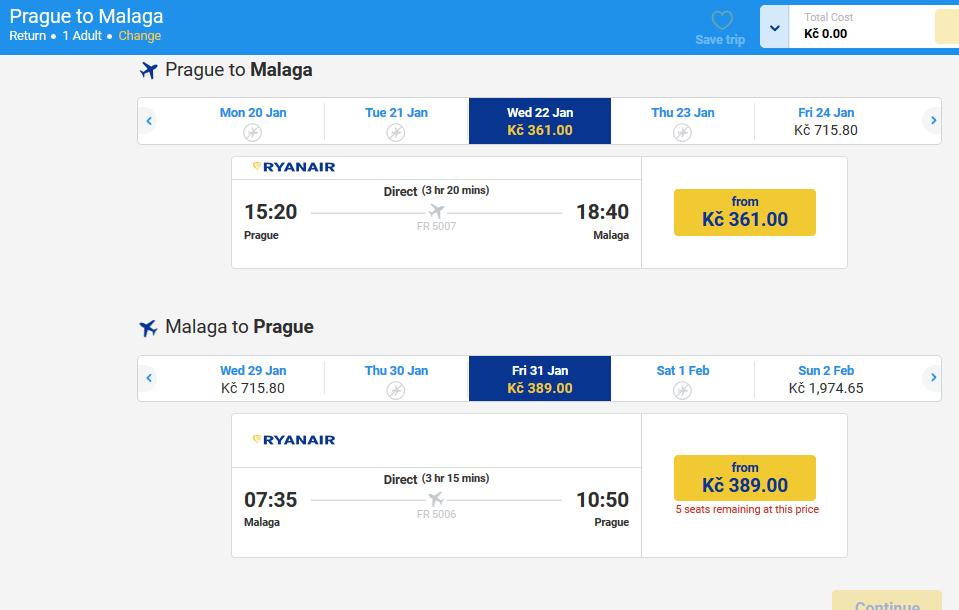Select the Wed 29 Jan return date tab
Screen dimensions: 959x610
[253, 379]
